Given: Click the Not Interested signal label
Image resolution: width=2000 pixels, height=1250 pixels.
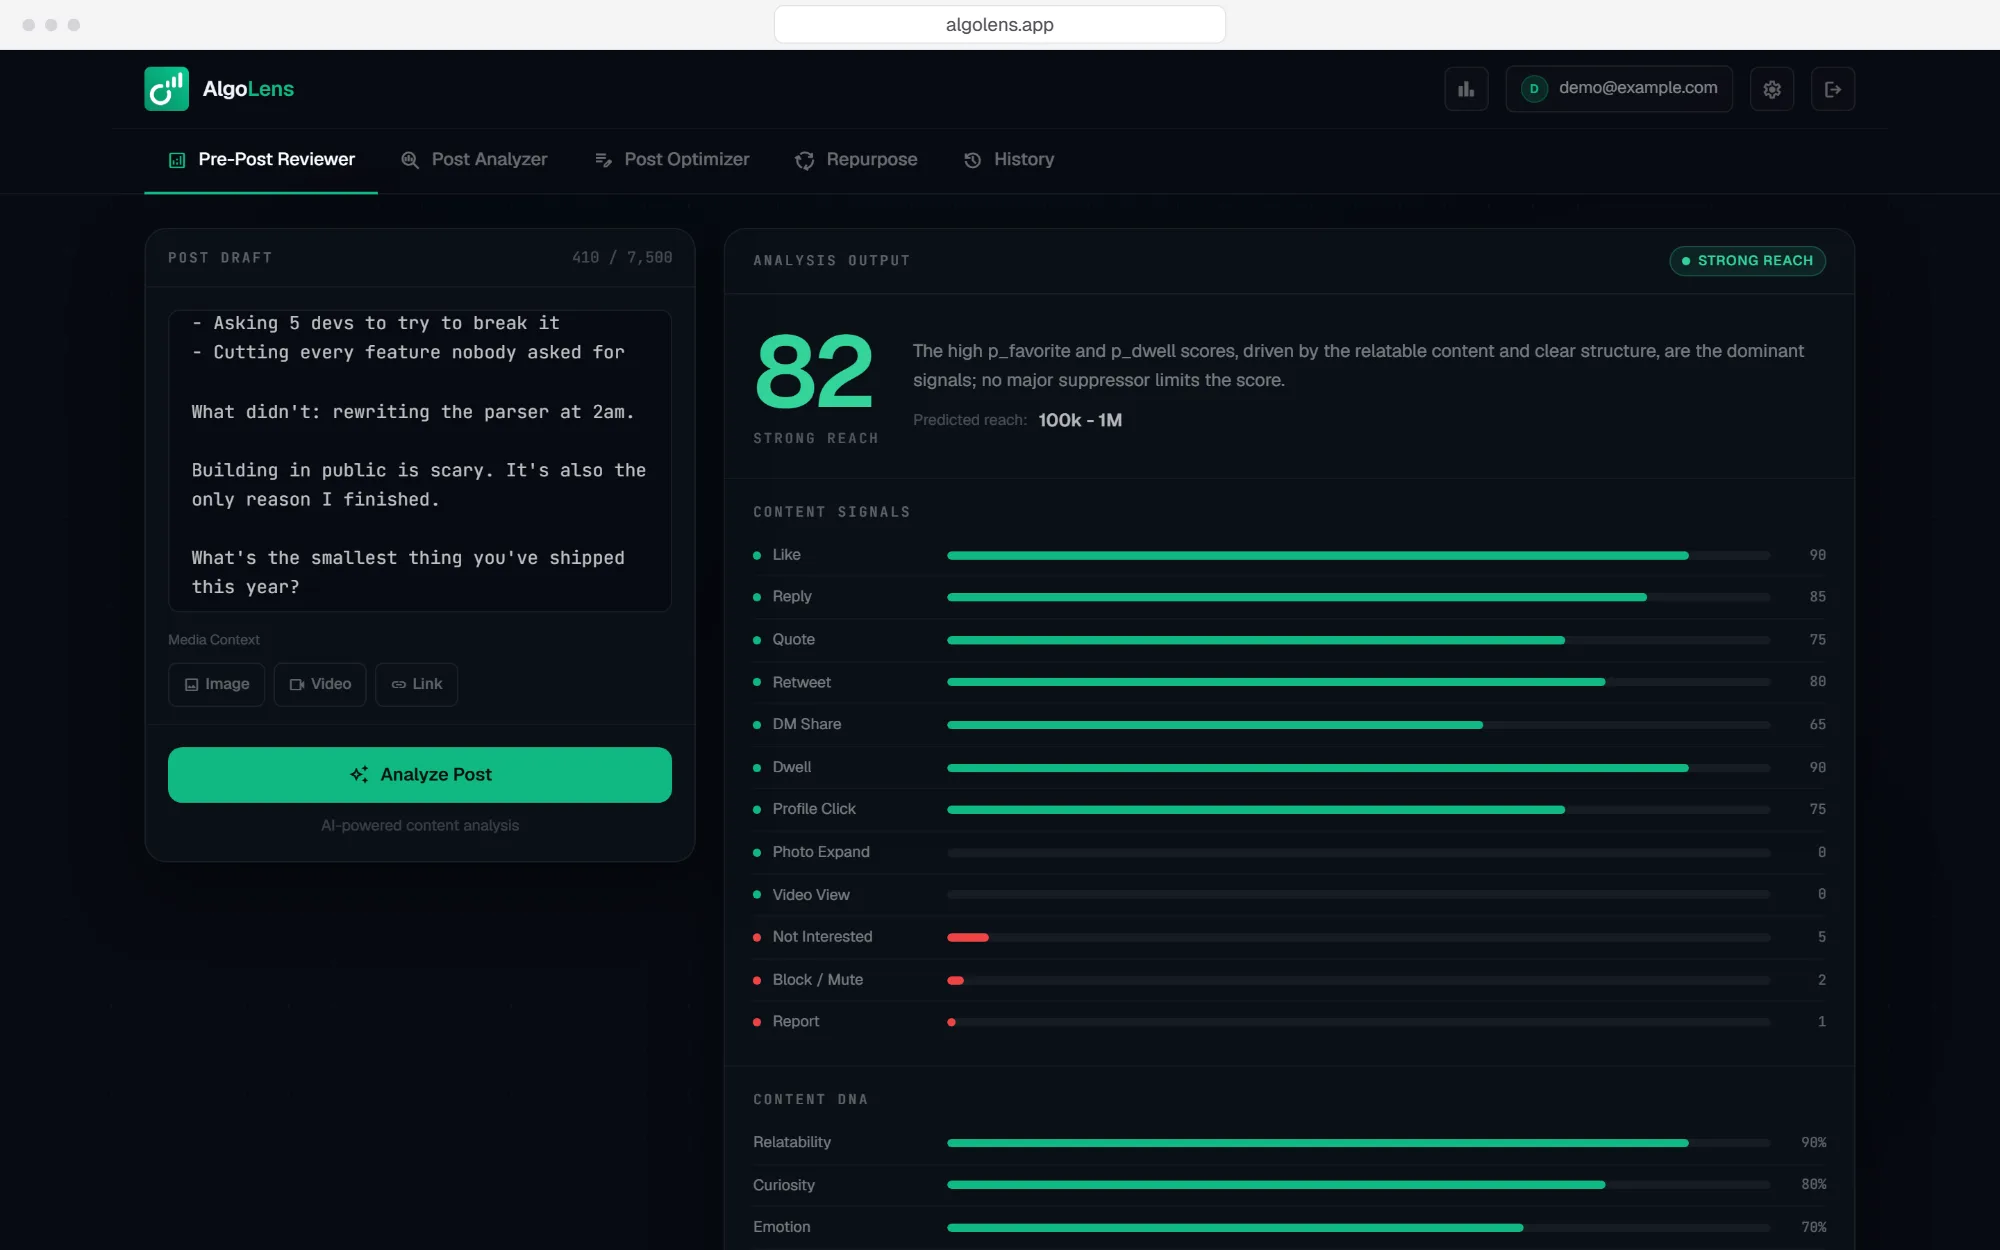Looking at the screenshot, I should (x=822, y=937).
